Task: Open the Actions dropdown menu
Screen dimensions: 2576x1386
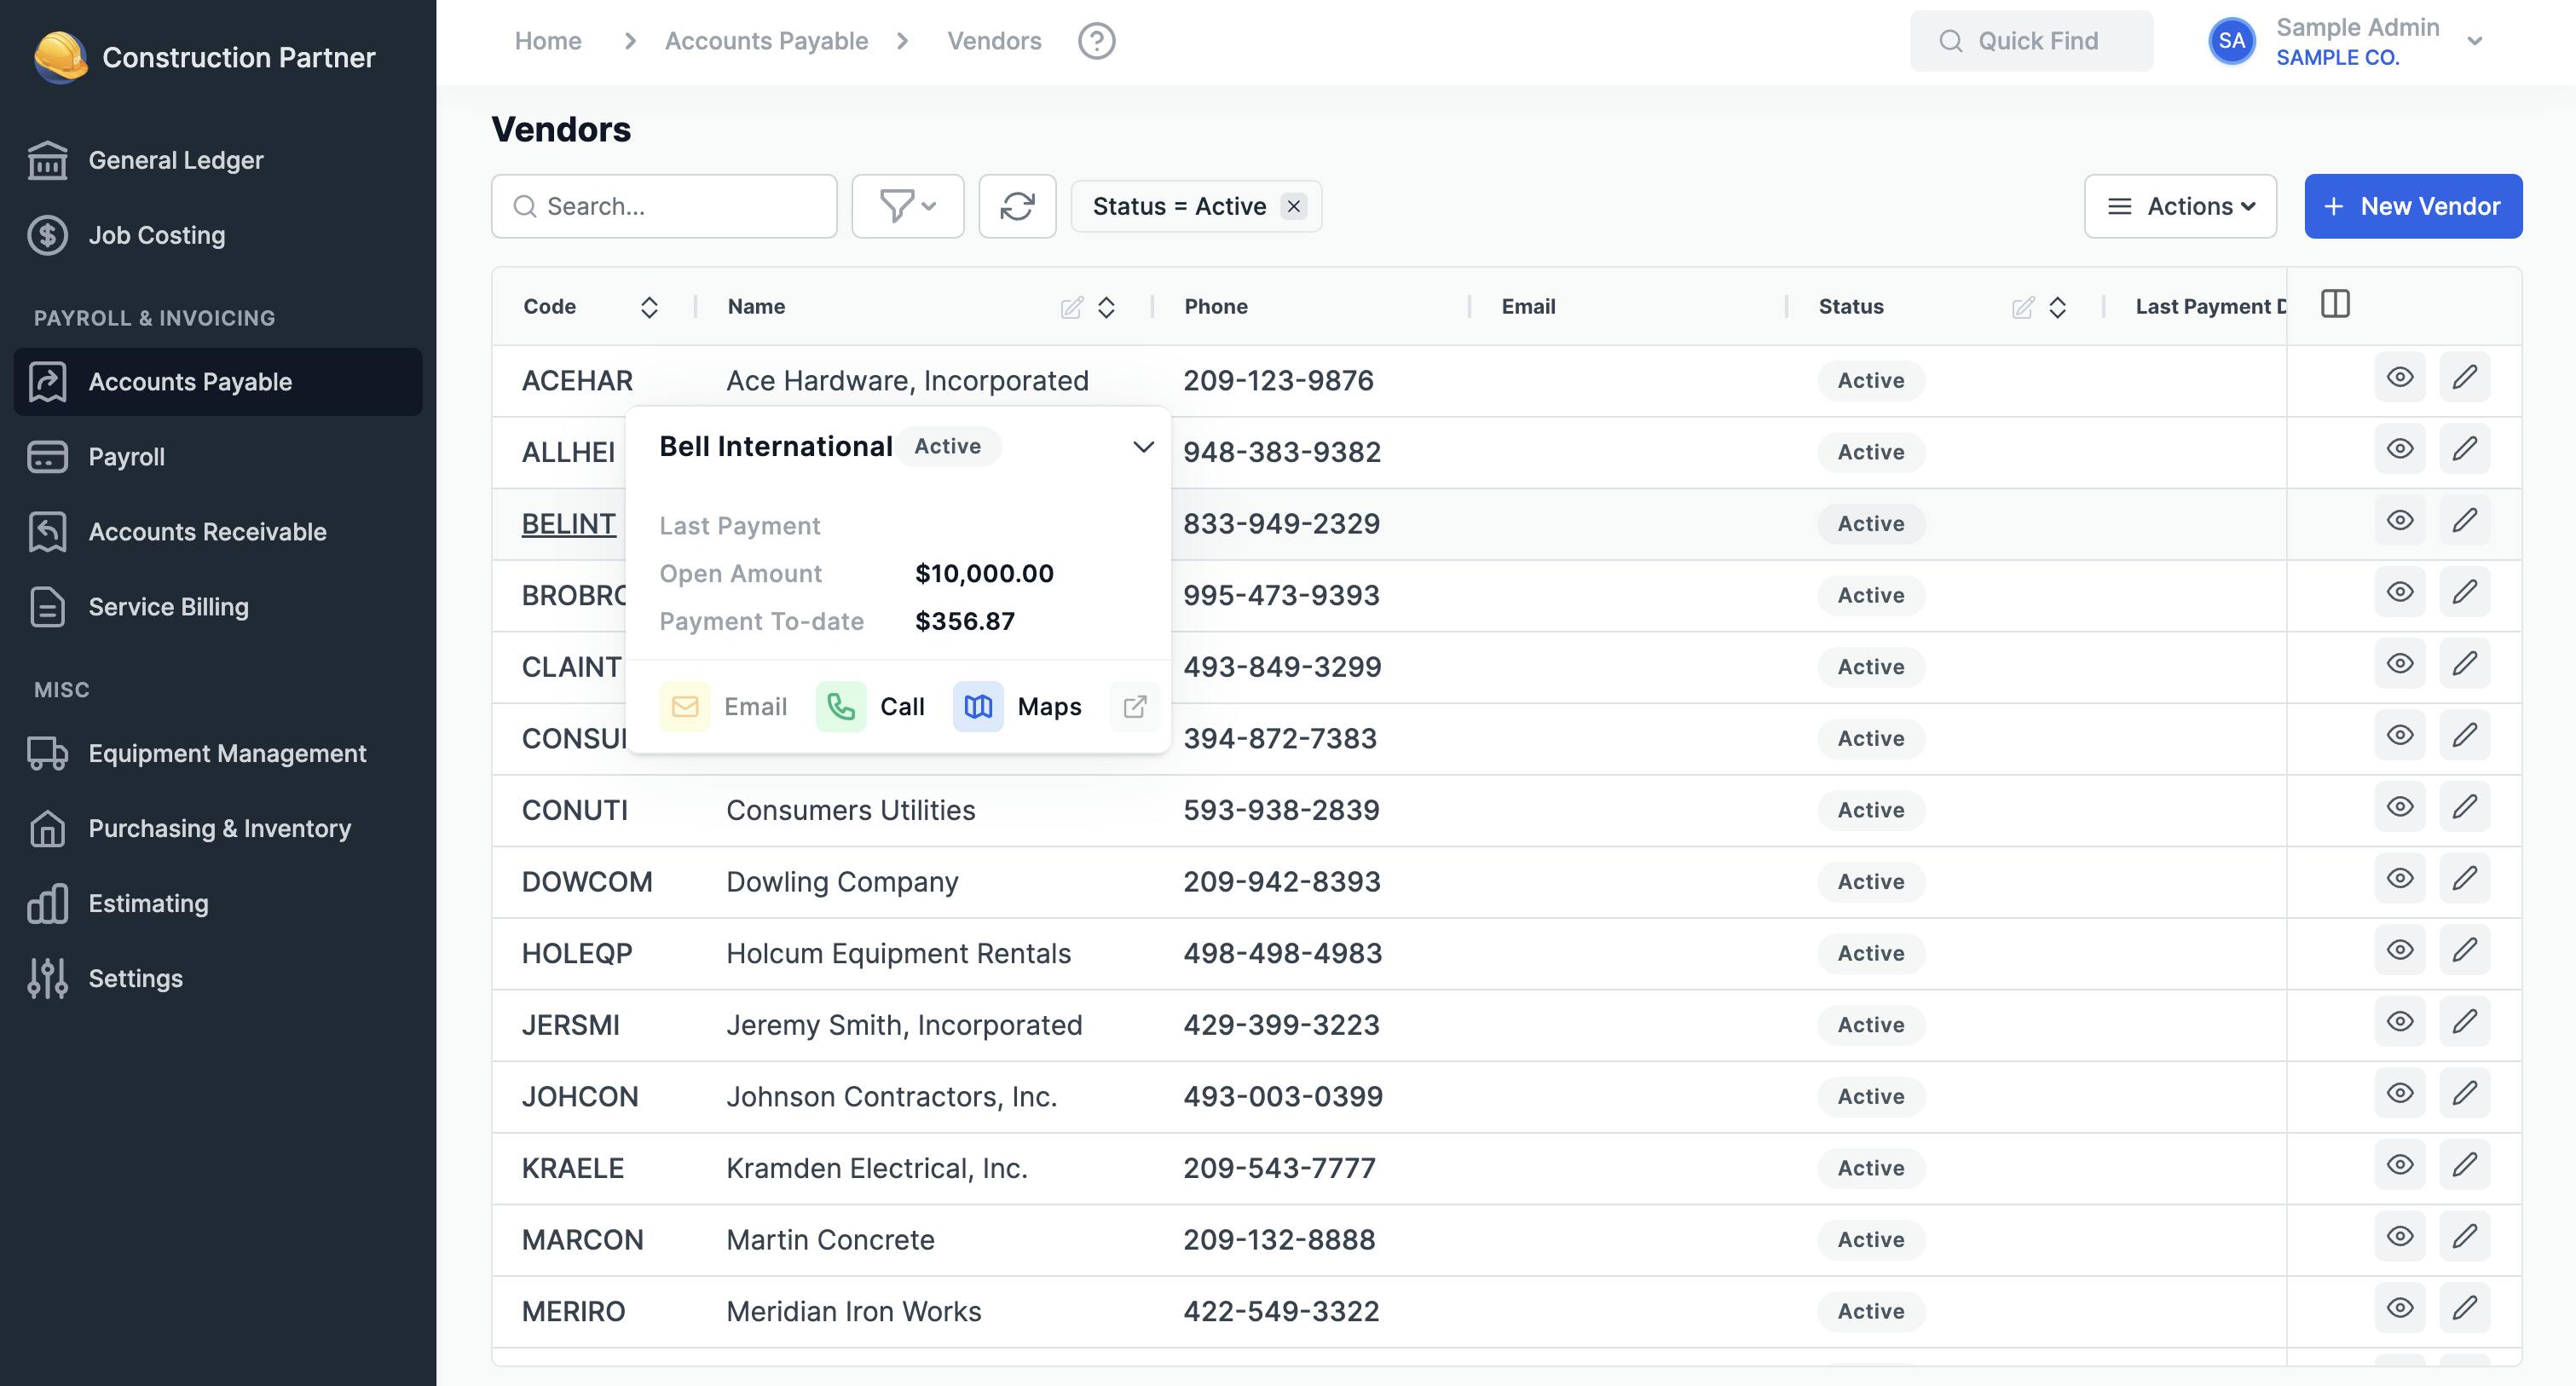Action: pos(2180,206)
